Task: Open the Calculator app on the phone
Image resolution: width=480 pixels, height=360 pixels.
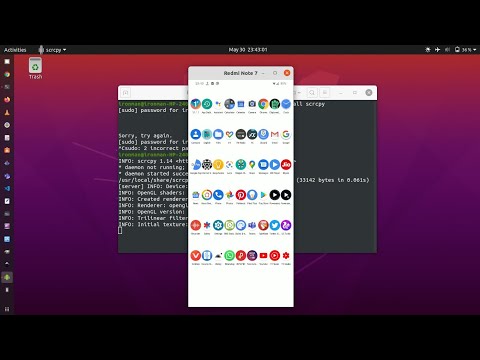Action: click(x=229, y=104)
